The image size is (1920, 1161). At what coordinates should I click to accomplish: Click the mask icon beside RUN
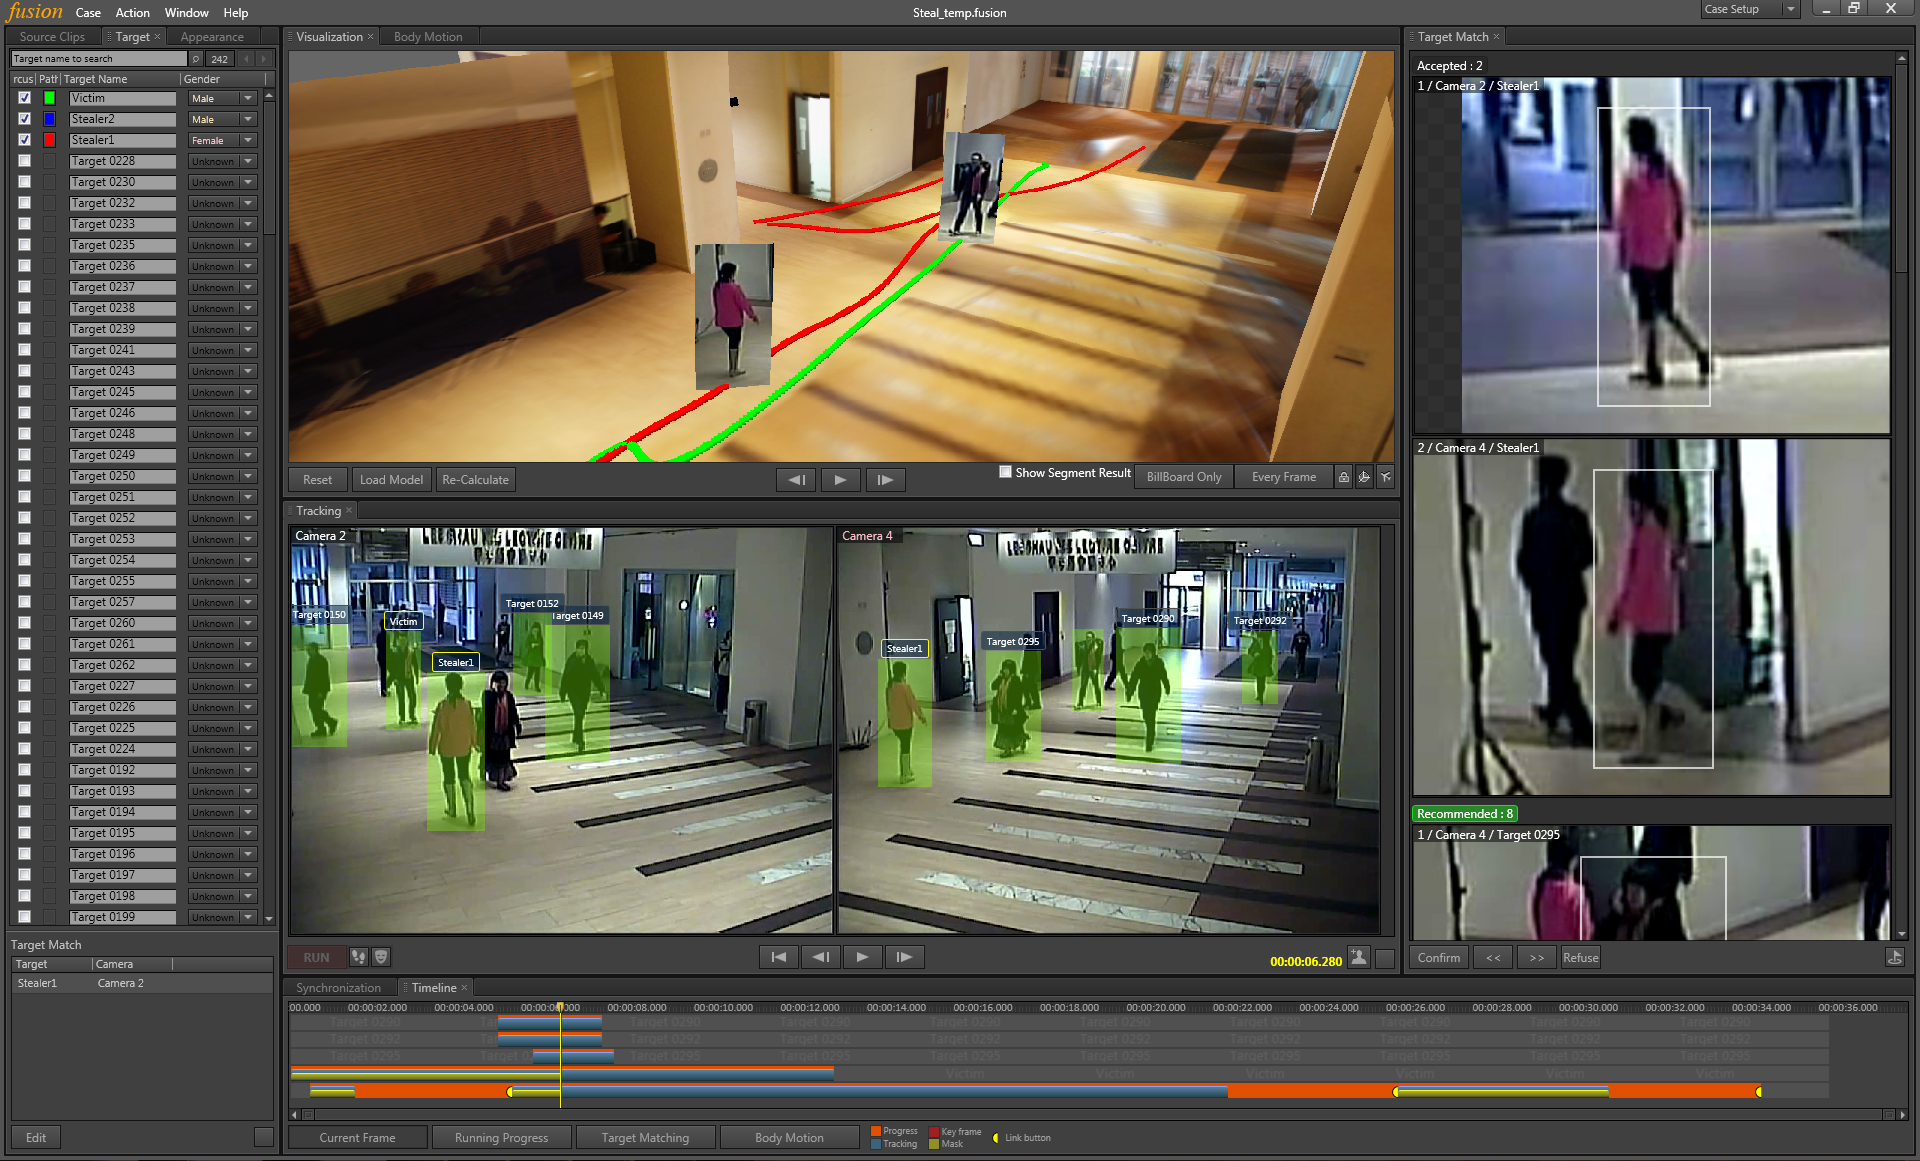381,957
